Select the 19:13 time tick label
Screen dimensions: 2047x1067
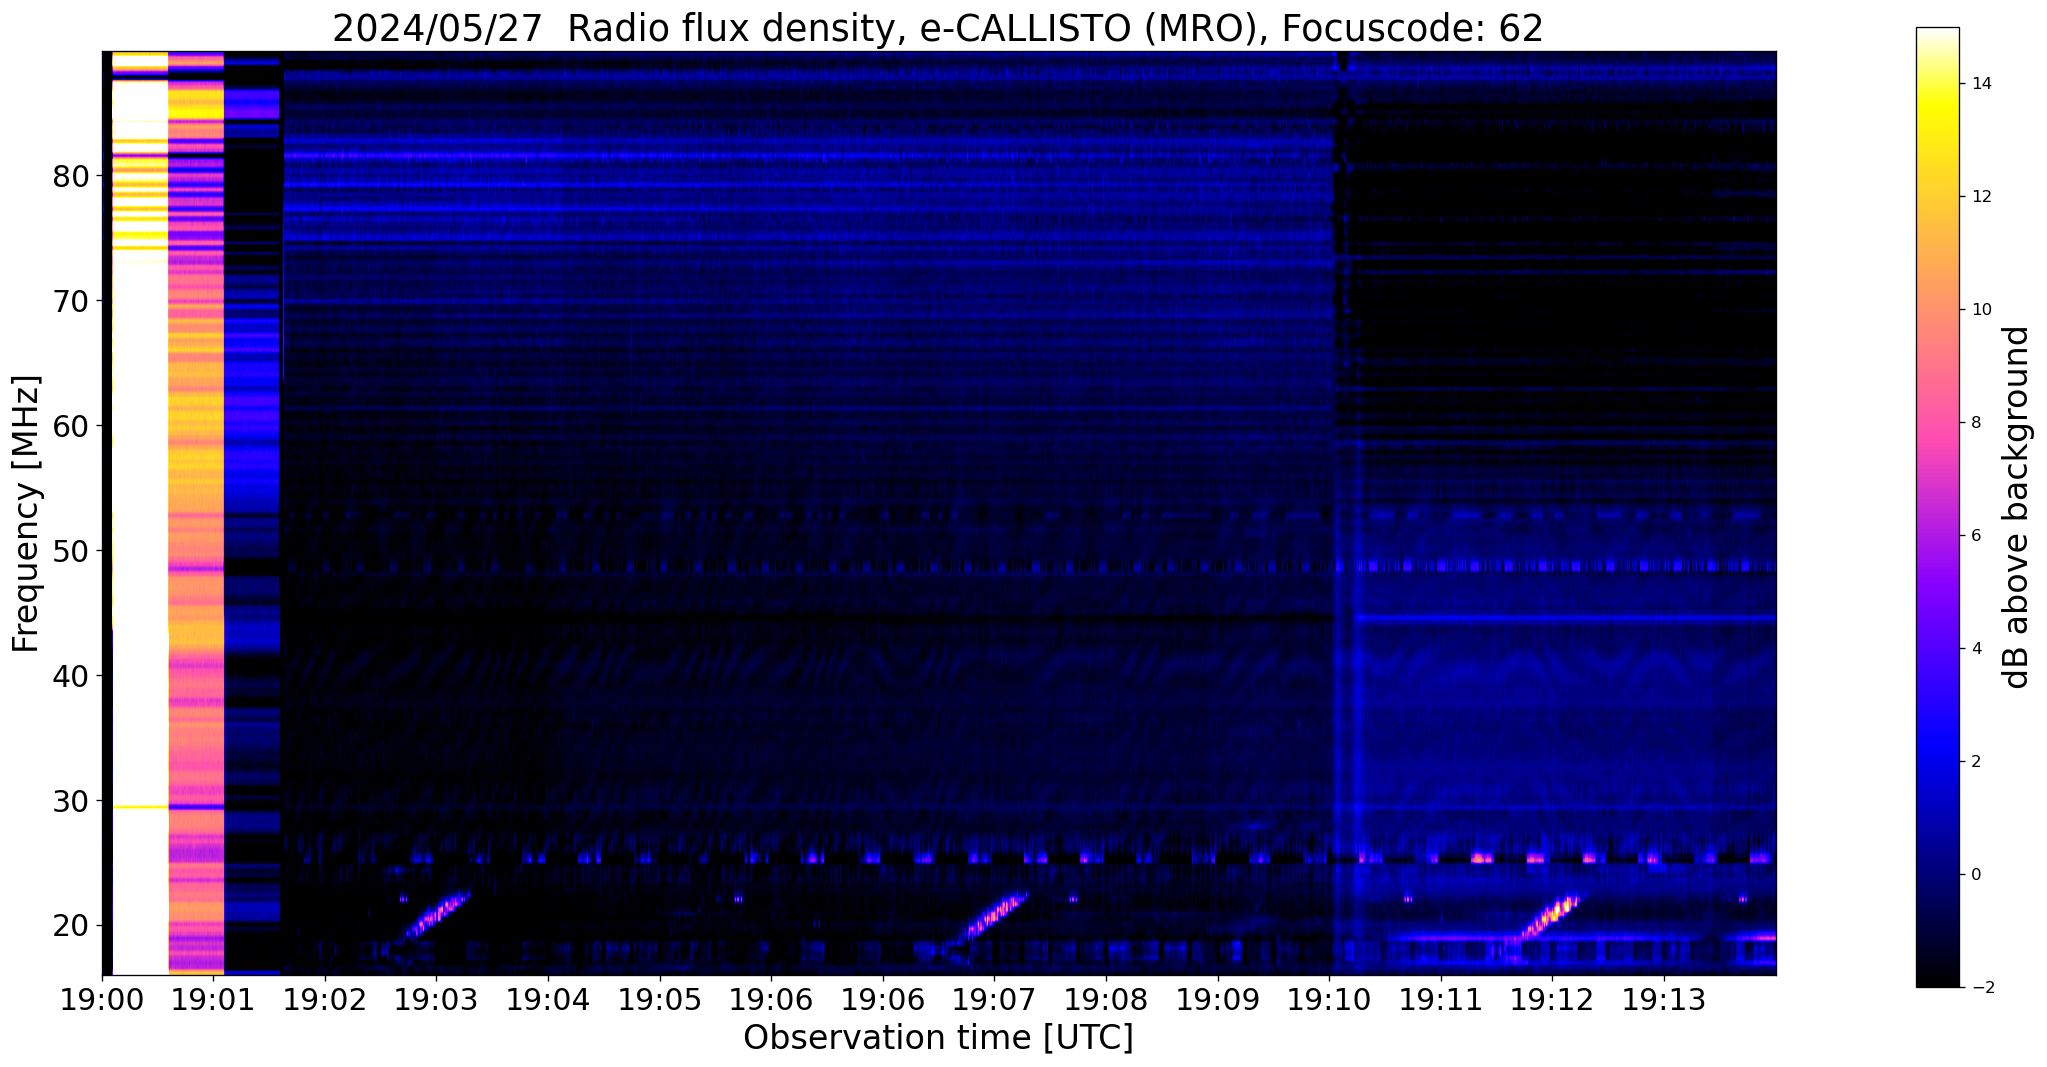(1664, 1000)
